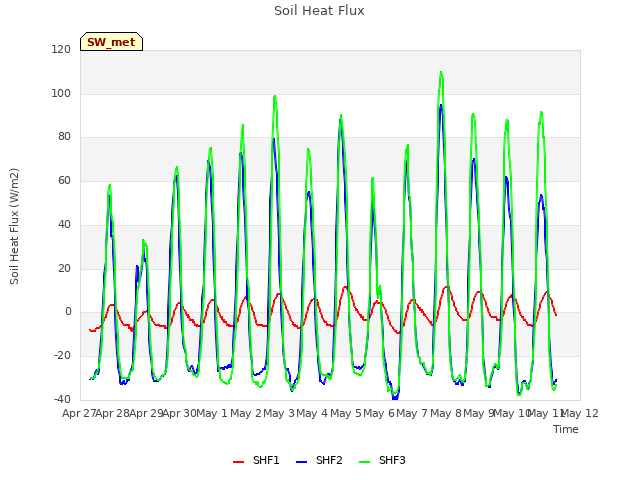Viewport: 640px width, 480px height.
Task: Click the Apr 28 x-axis label
Action: (113, 413)
